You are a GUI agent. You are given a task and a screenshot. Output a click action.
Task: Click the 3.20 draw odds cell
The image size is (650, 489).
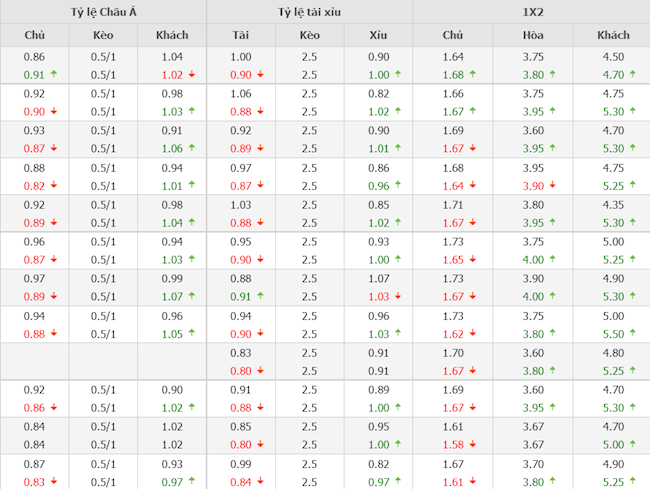pos(533,464)
